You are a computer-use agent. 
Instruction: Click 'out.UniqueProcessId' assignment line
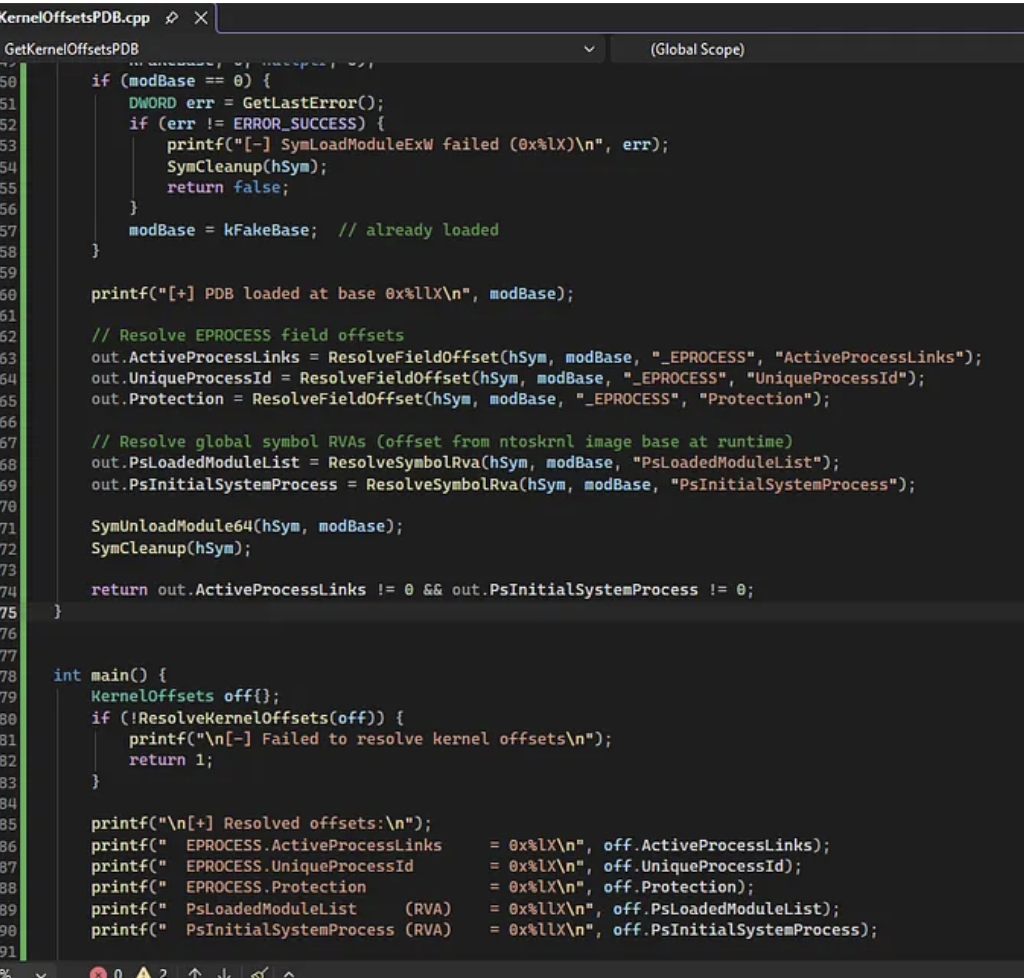(507, 378)
